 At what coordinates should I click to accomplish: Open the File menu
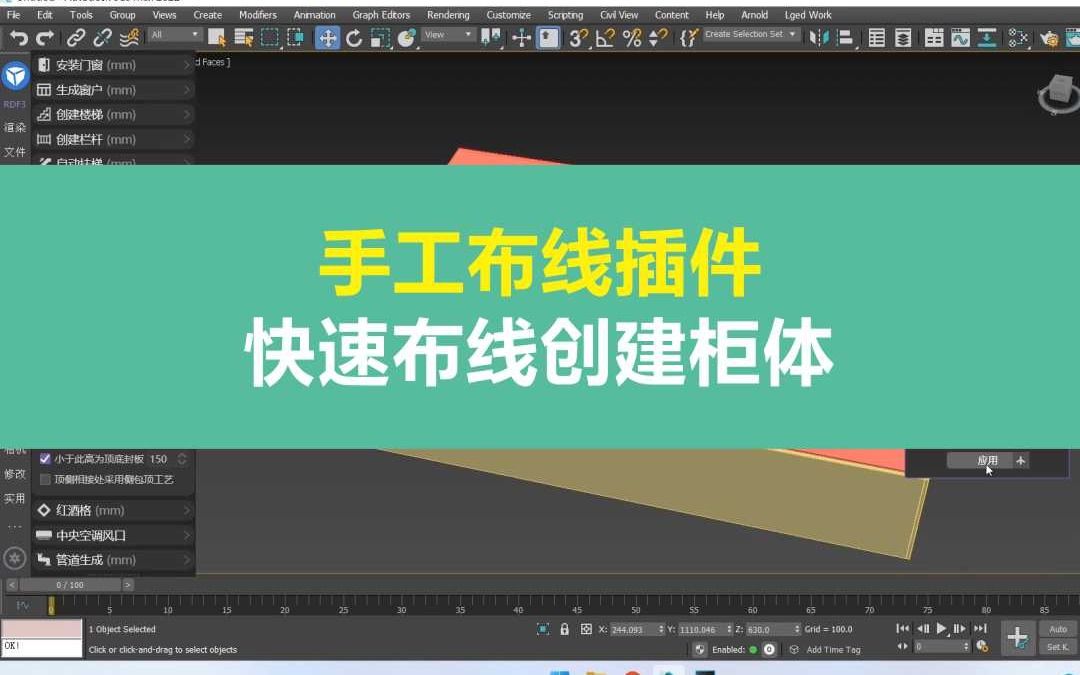13,14
